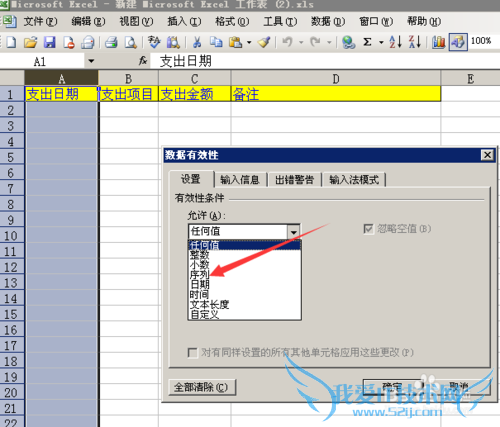Open the Chart Wizard icon

438,42
